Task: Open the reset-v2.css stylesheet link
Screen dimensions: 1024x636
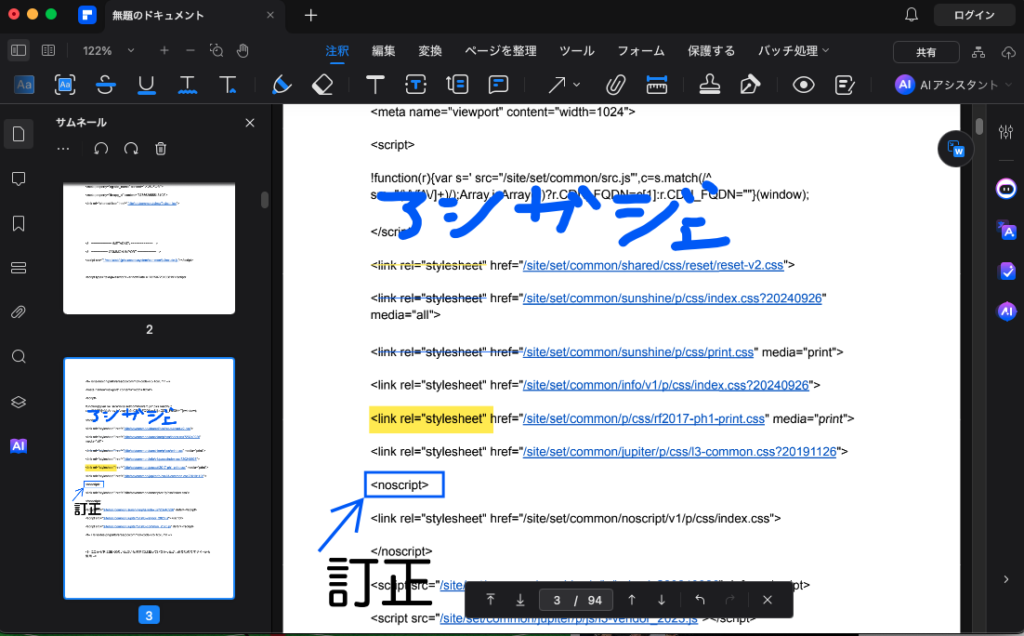Action: point(653,265)
